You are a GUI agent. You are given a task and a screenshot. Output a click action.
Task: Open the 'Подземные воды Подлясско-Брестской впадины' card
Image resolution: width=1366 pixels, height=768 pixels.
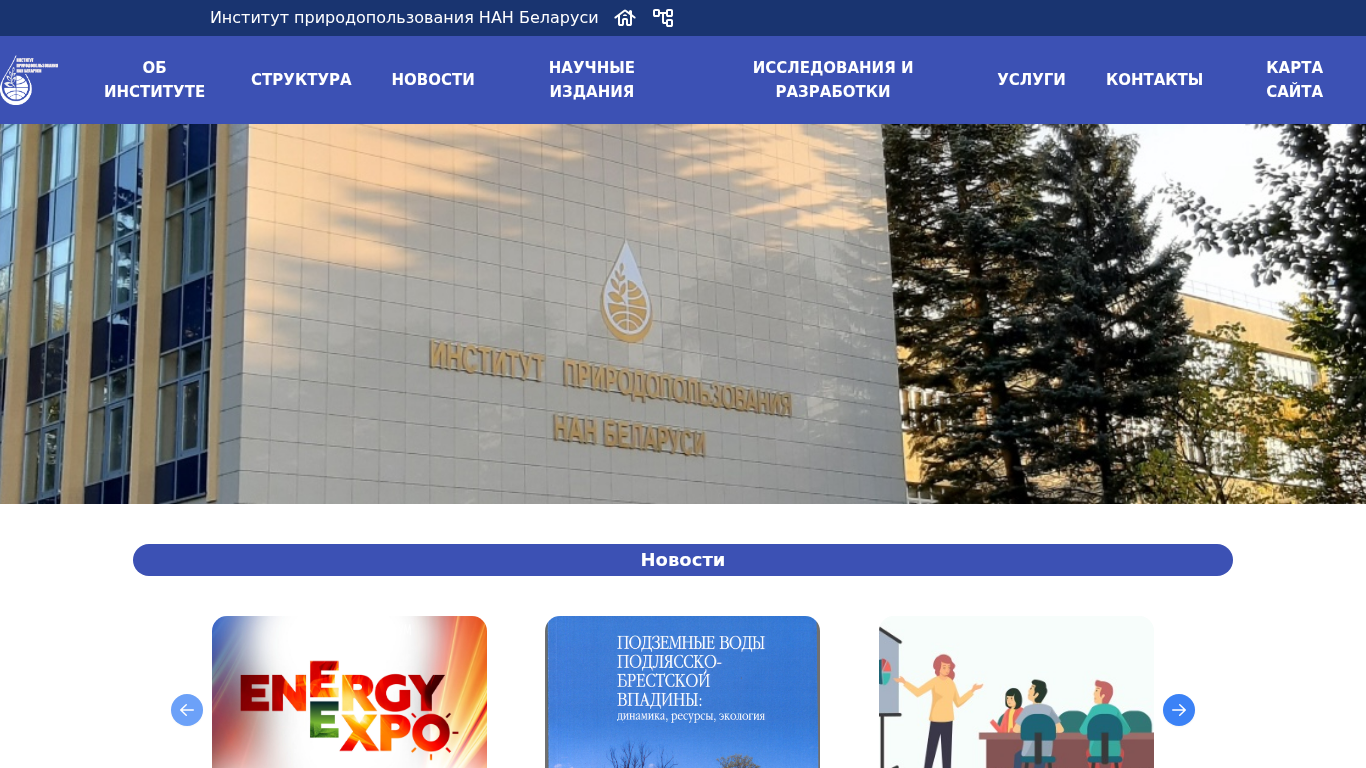[682, 692]
